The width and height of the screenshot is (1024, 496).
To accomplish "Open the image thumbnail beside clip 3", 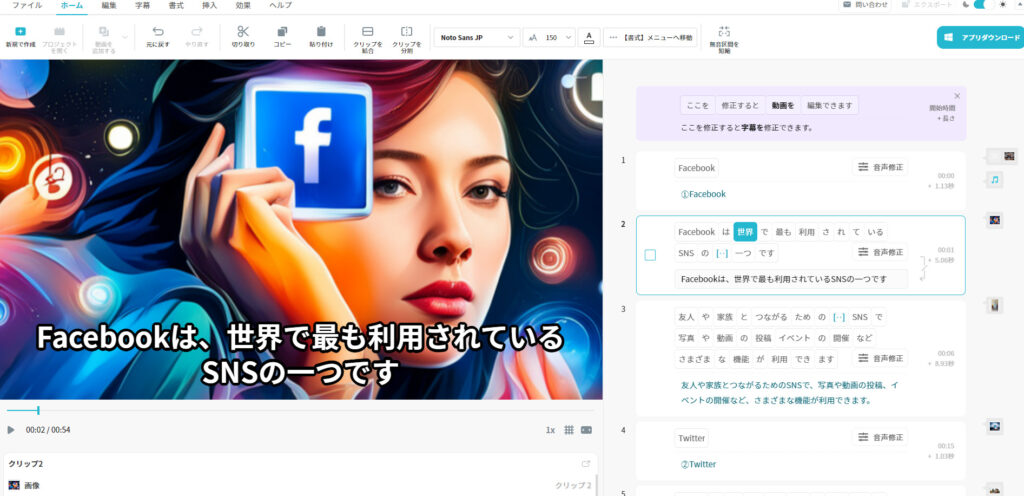I will 995,305.
